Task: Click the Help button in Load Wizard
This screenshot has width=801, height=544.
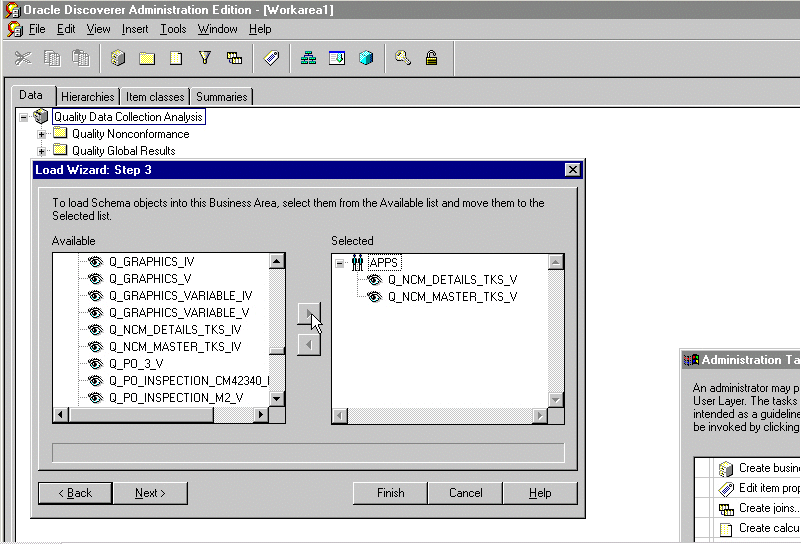Action: coord(540,493)
